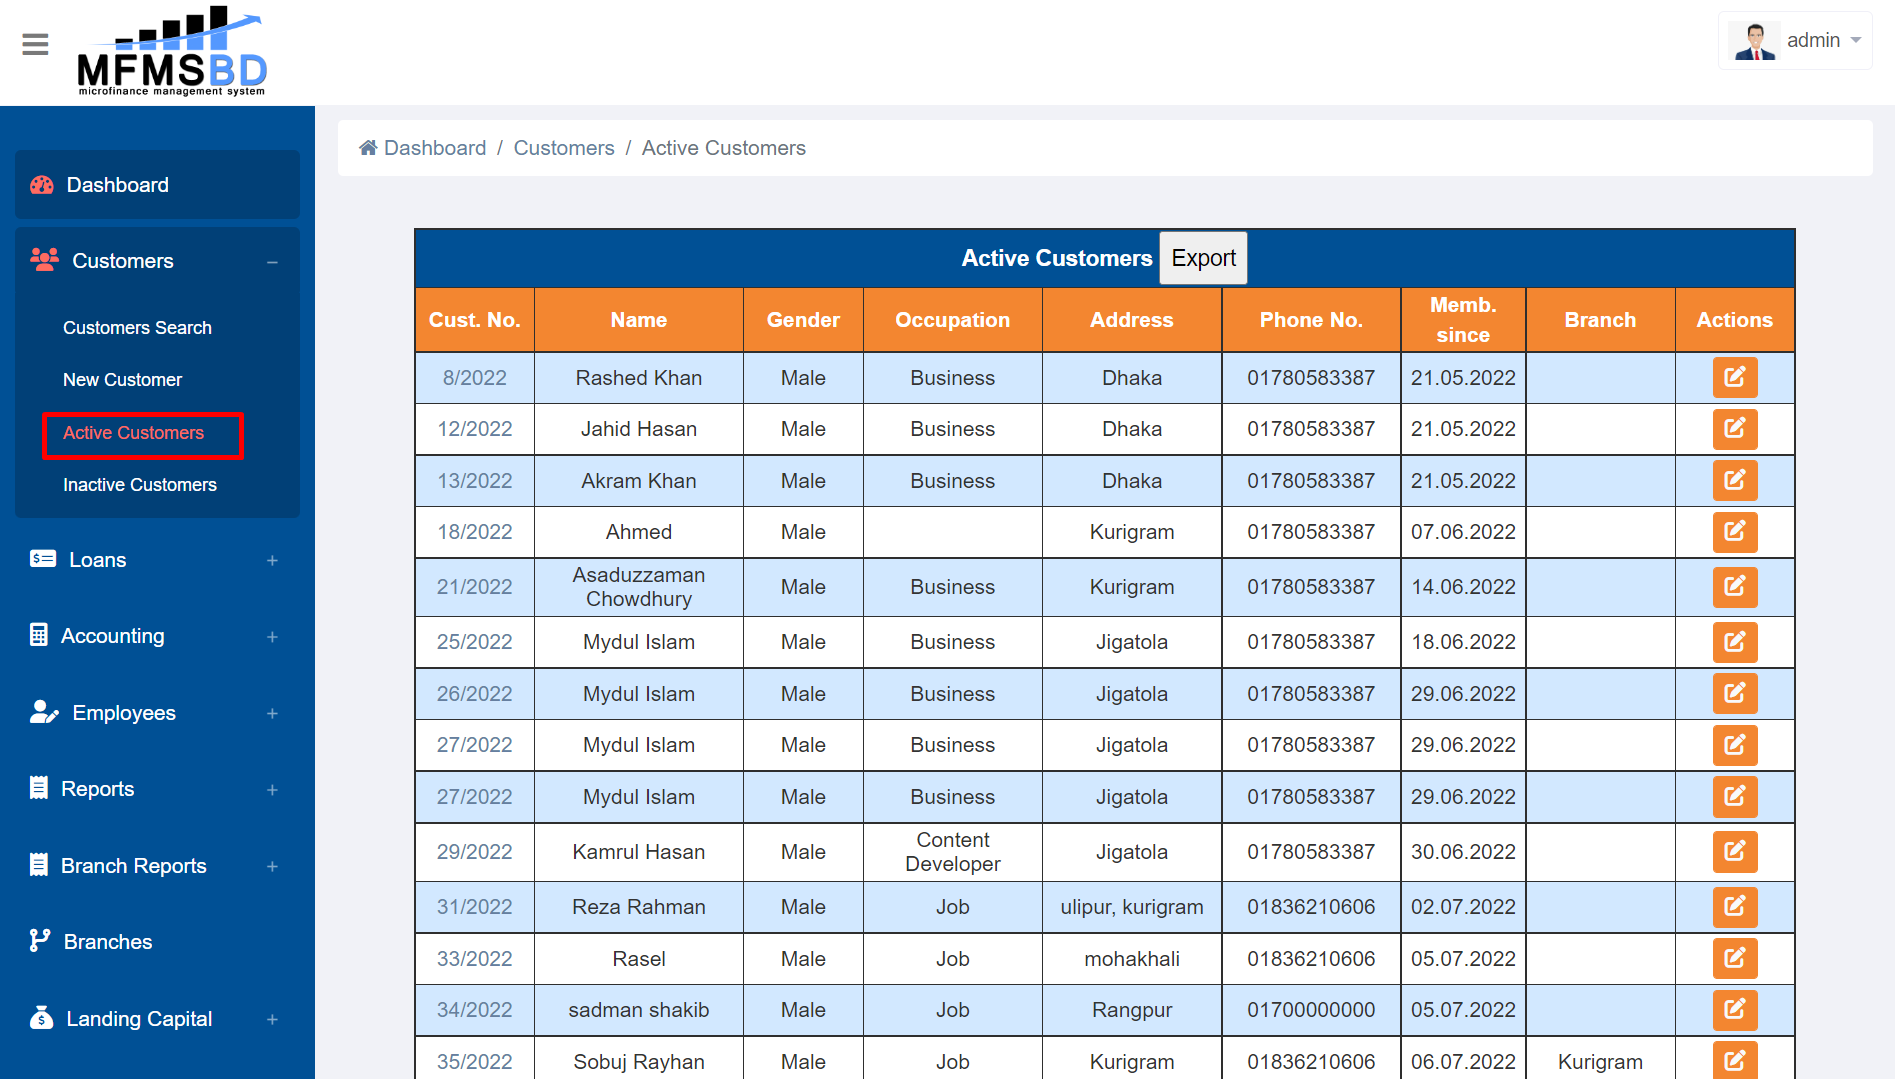Click Cust. No. column header
Image resolution: width=1895 pixels, height=1079 pixels.
(475, 320)
